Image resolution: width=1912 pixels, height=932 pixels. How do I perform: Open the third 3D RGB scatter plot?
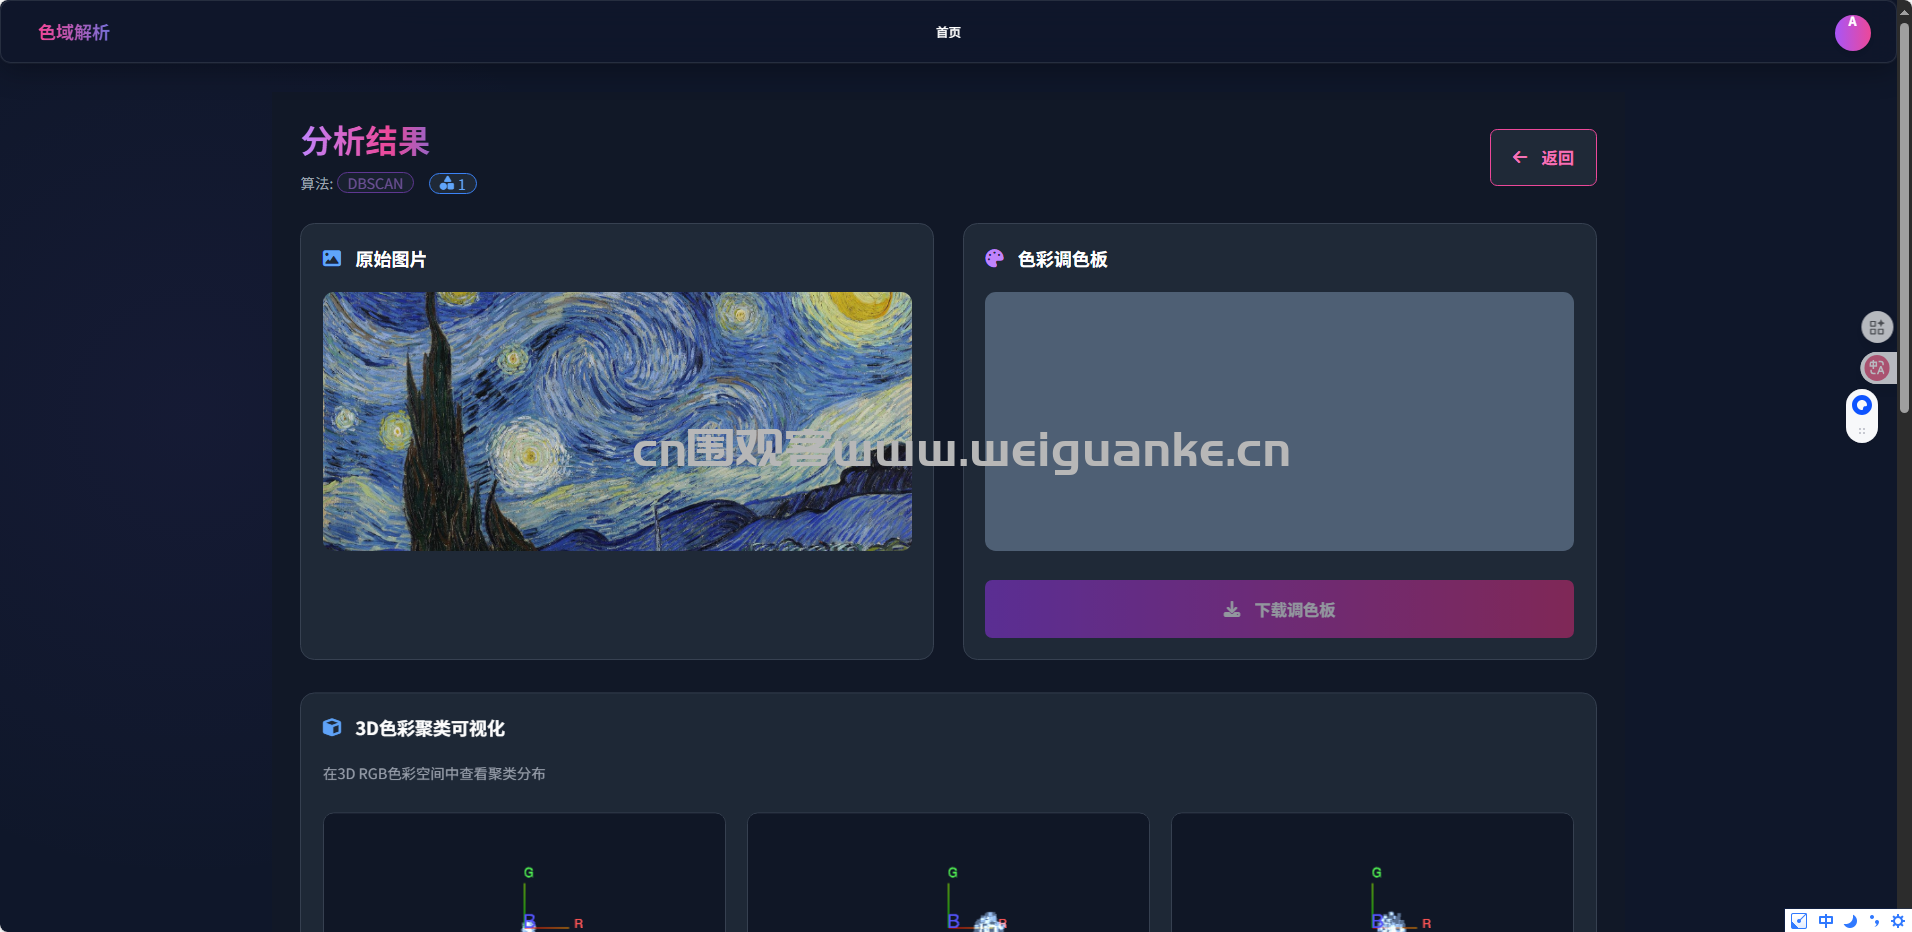(x=1372, y=873)
